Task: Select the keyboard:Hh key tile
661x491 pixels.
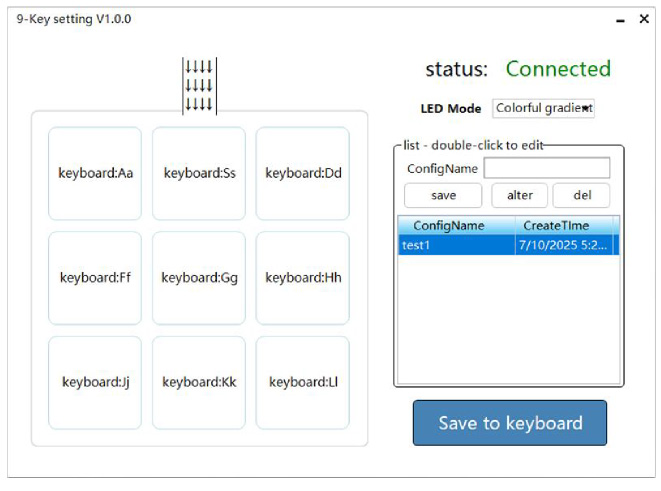Action: pyautogui.click(x=303, y=278)
